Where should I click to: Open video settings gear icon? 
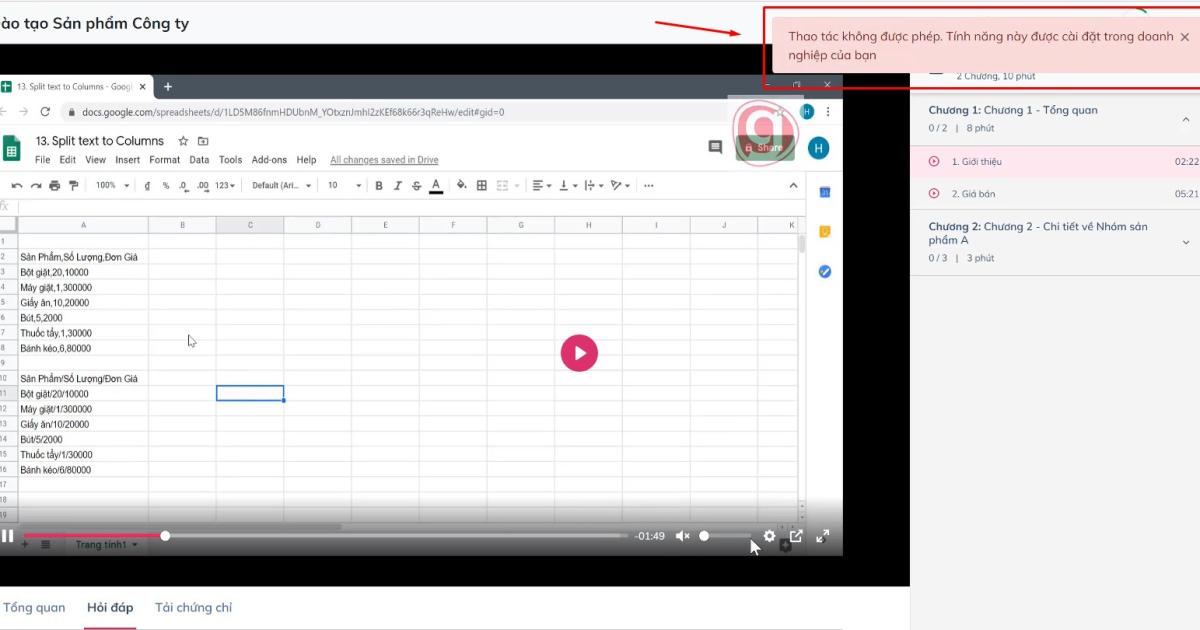769,536
